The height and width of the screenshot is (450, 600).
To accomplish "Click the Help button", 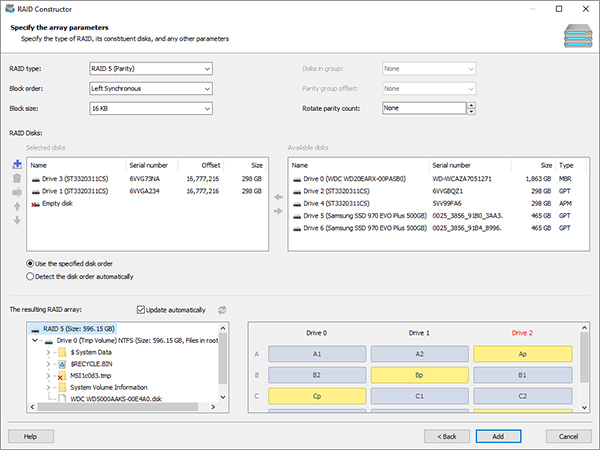I will coord(31,436).
